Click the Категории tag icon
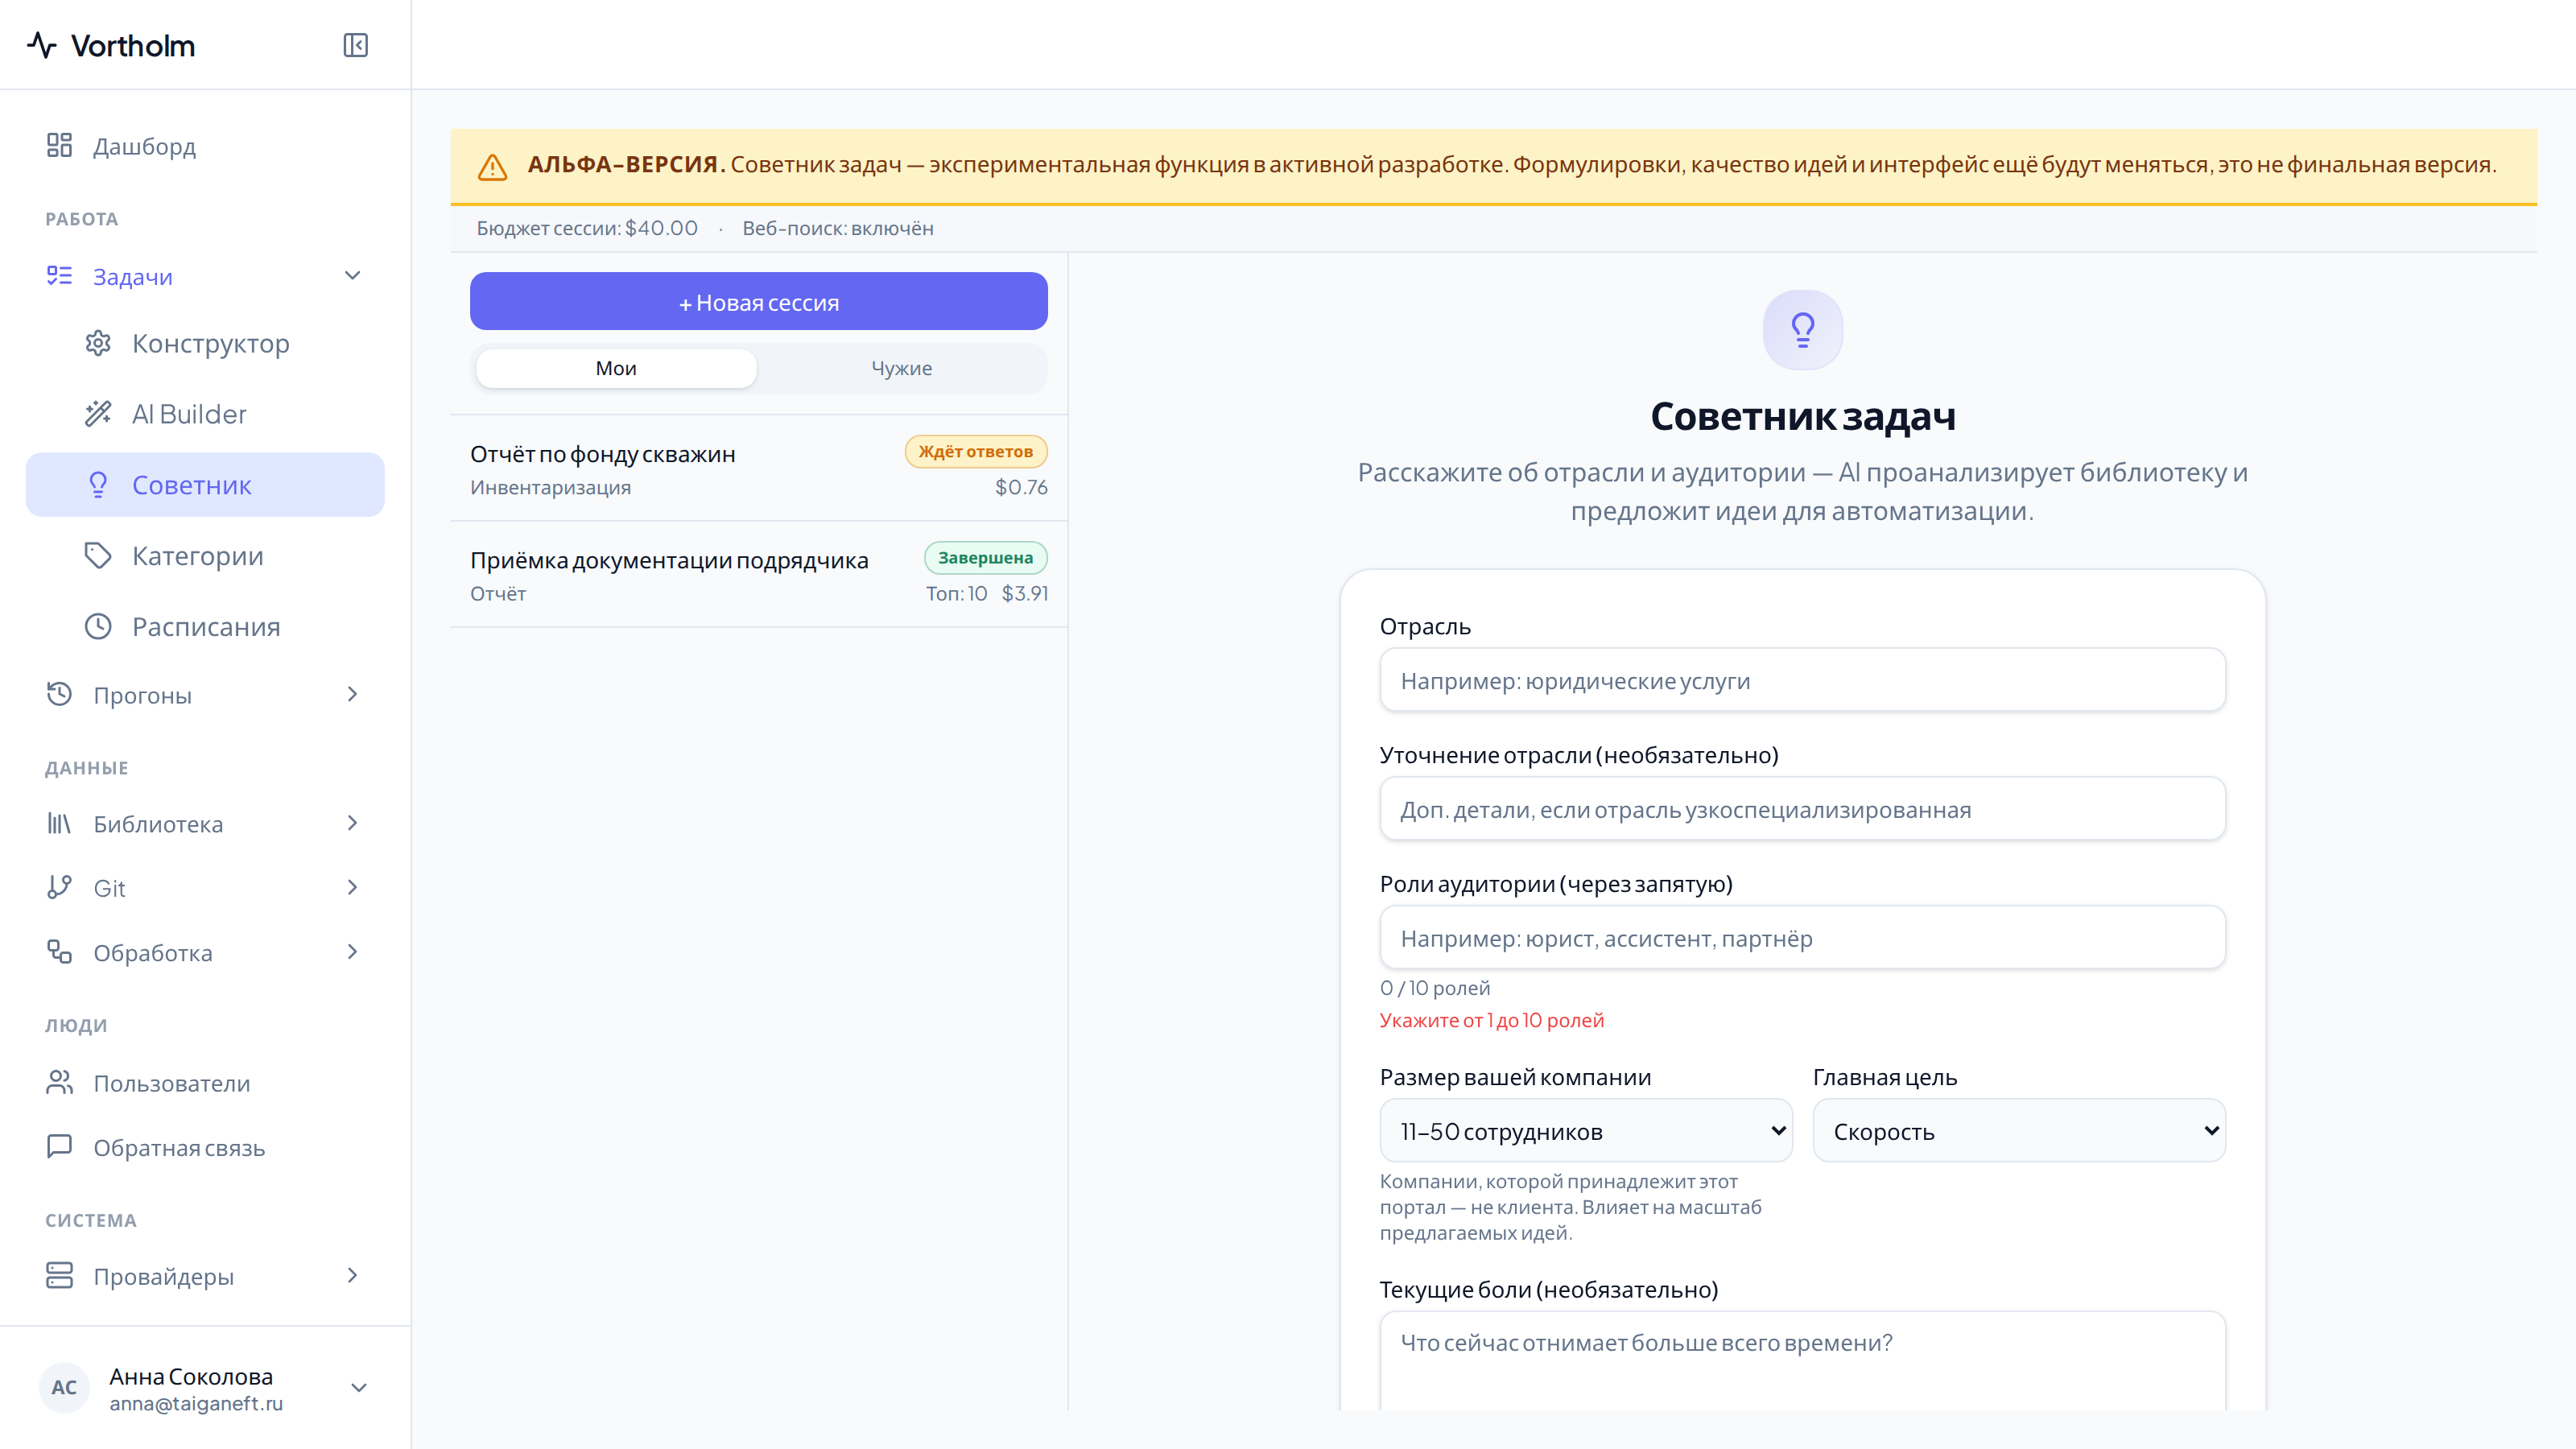Image resolution: width=2576 pixels, height=1449 pixels. (x=98, y=556)
